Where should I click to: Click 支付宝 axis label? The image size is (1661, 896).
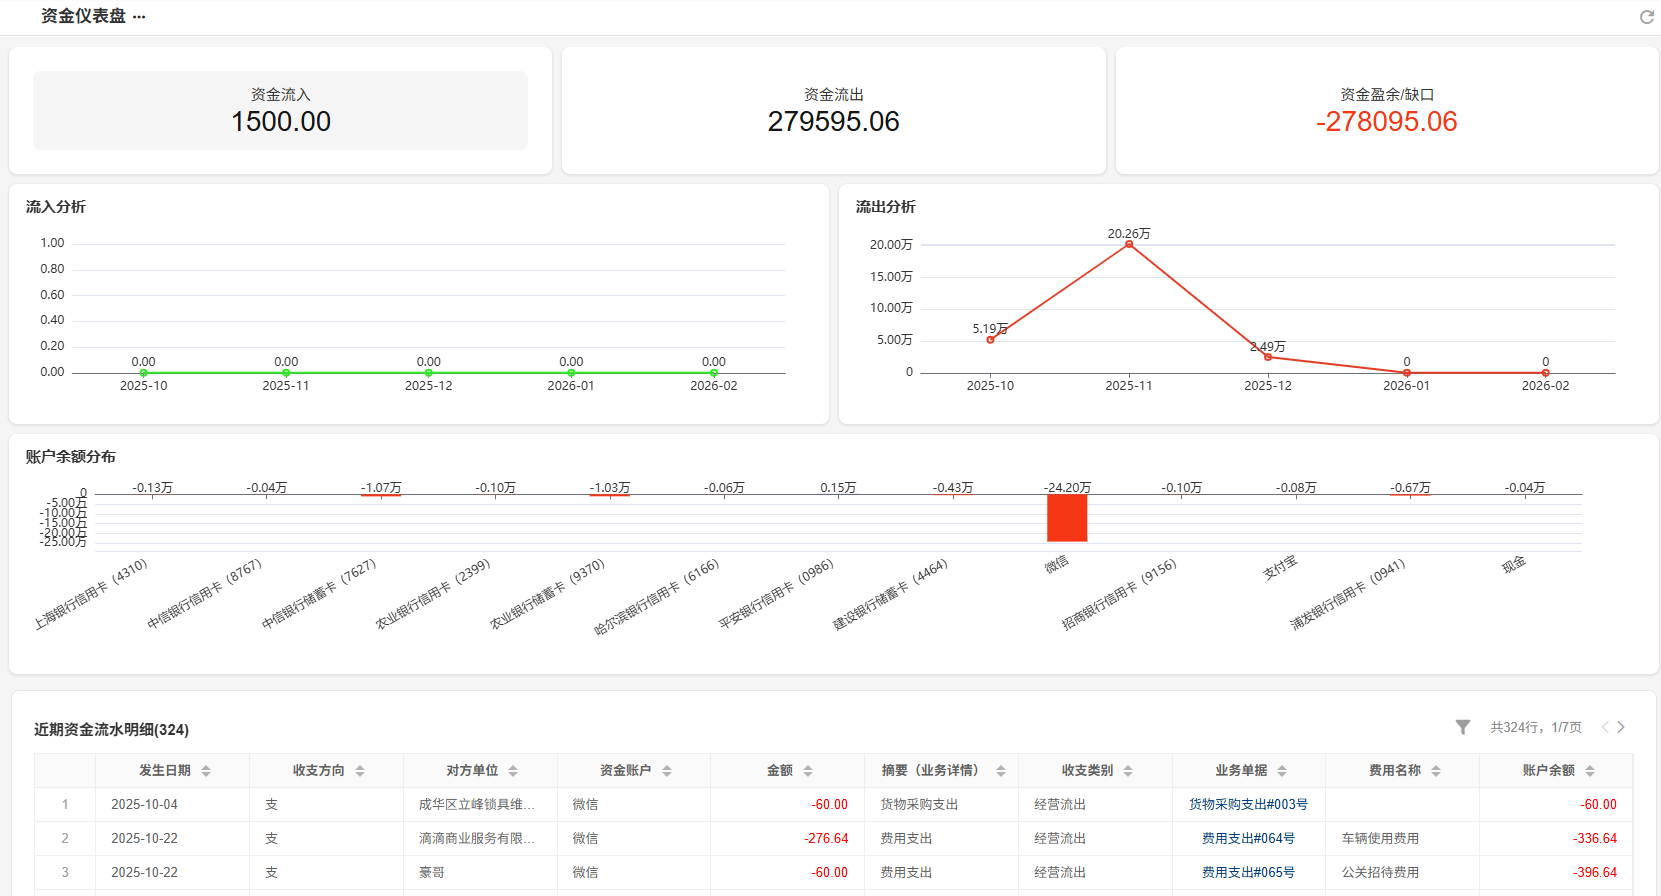coord(1280,568)
